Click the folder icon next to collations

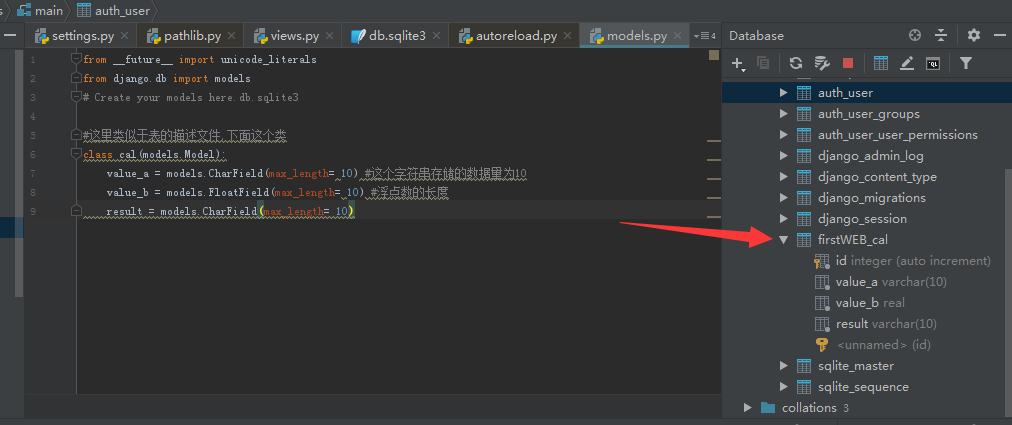pos(767,408)
